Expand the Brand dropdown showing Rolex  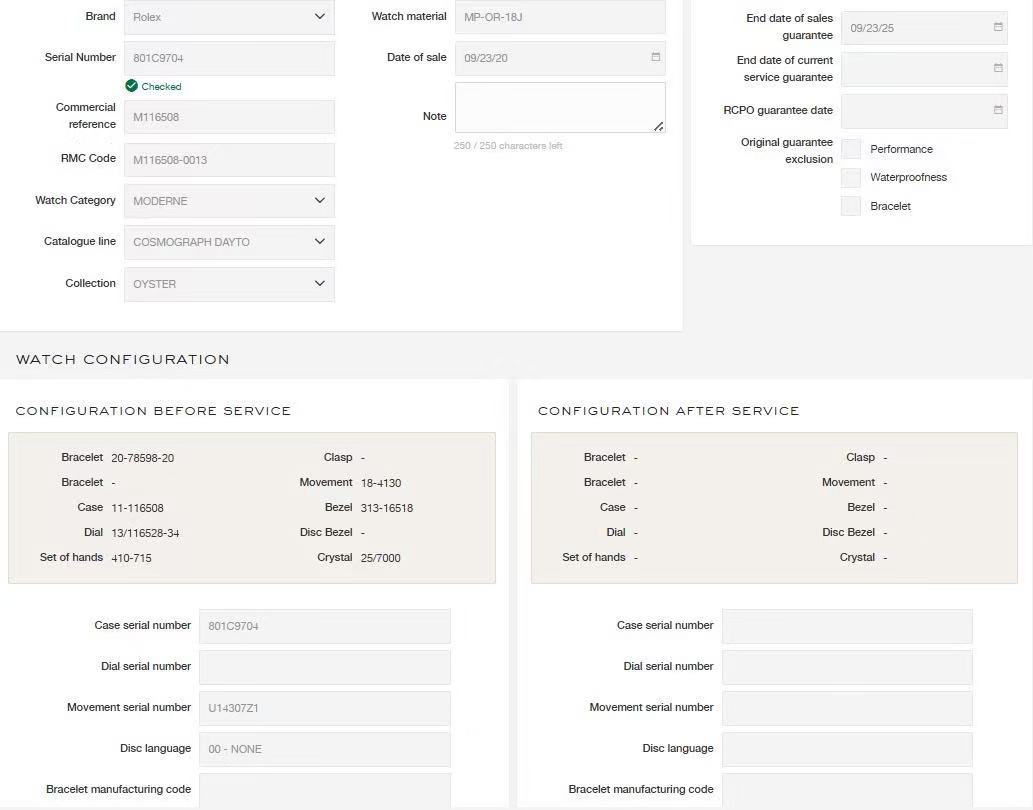229,17
